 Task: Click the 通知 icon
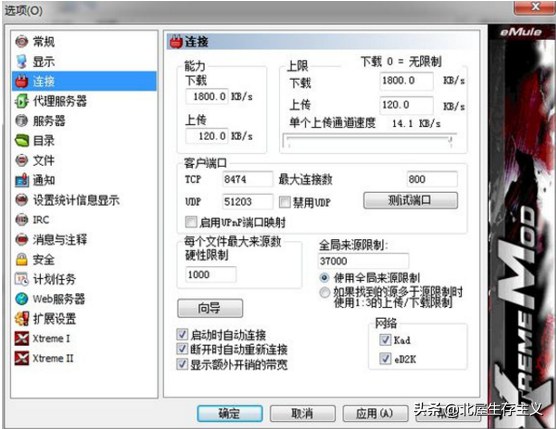(x=22, y=180)
